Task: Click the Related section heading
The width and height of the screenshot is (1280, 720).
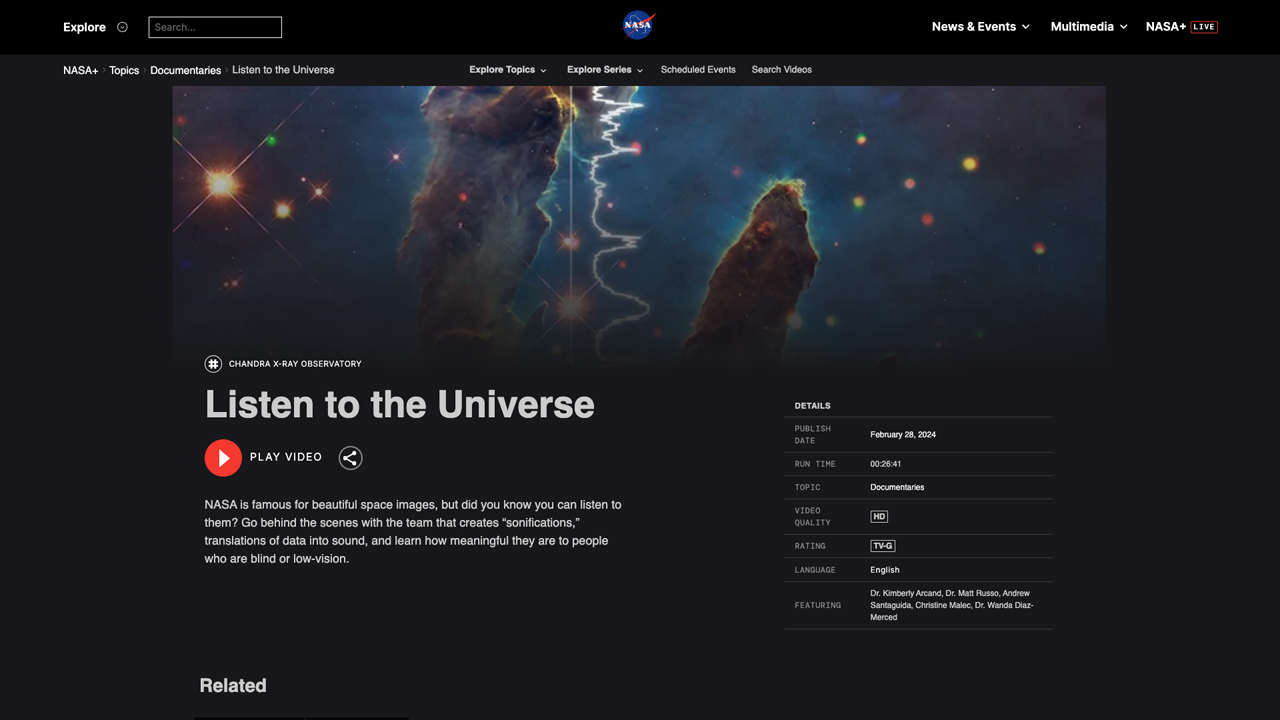Action: tap(233, 685)
